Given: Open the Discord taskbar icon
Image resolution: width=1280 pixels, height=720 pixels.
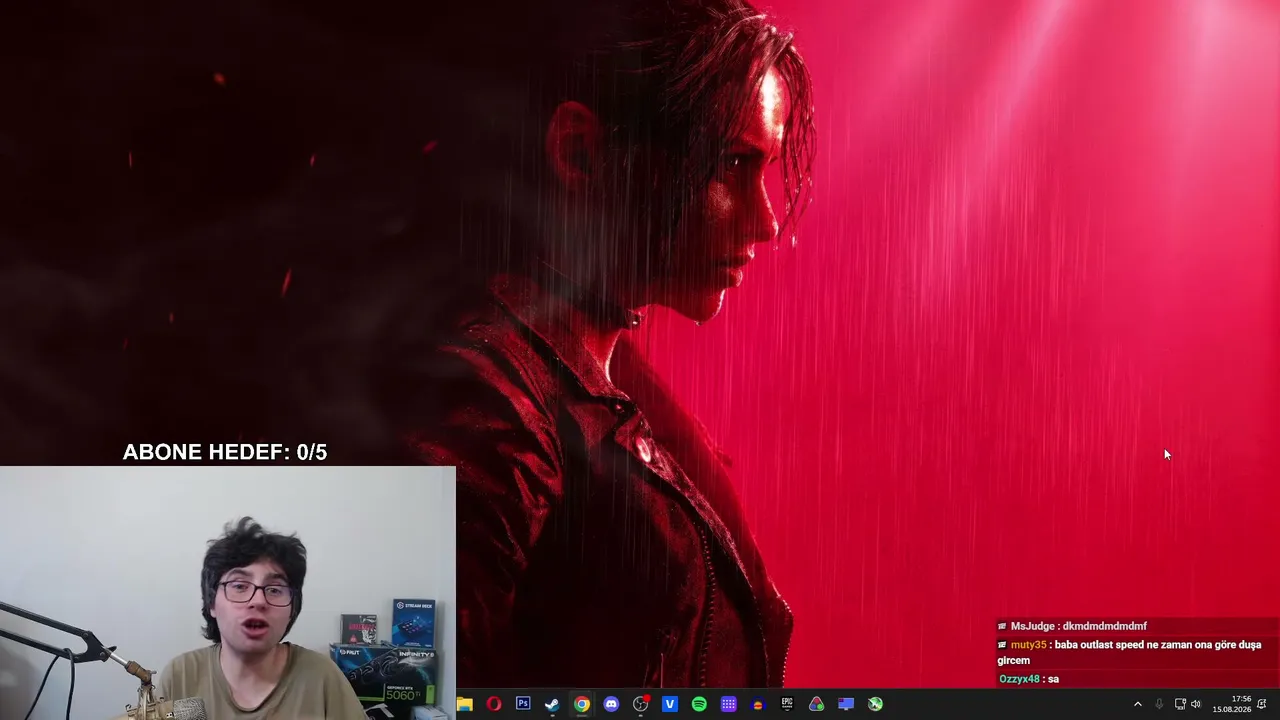Looking at the screenshot, I should (611, 704).
